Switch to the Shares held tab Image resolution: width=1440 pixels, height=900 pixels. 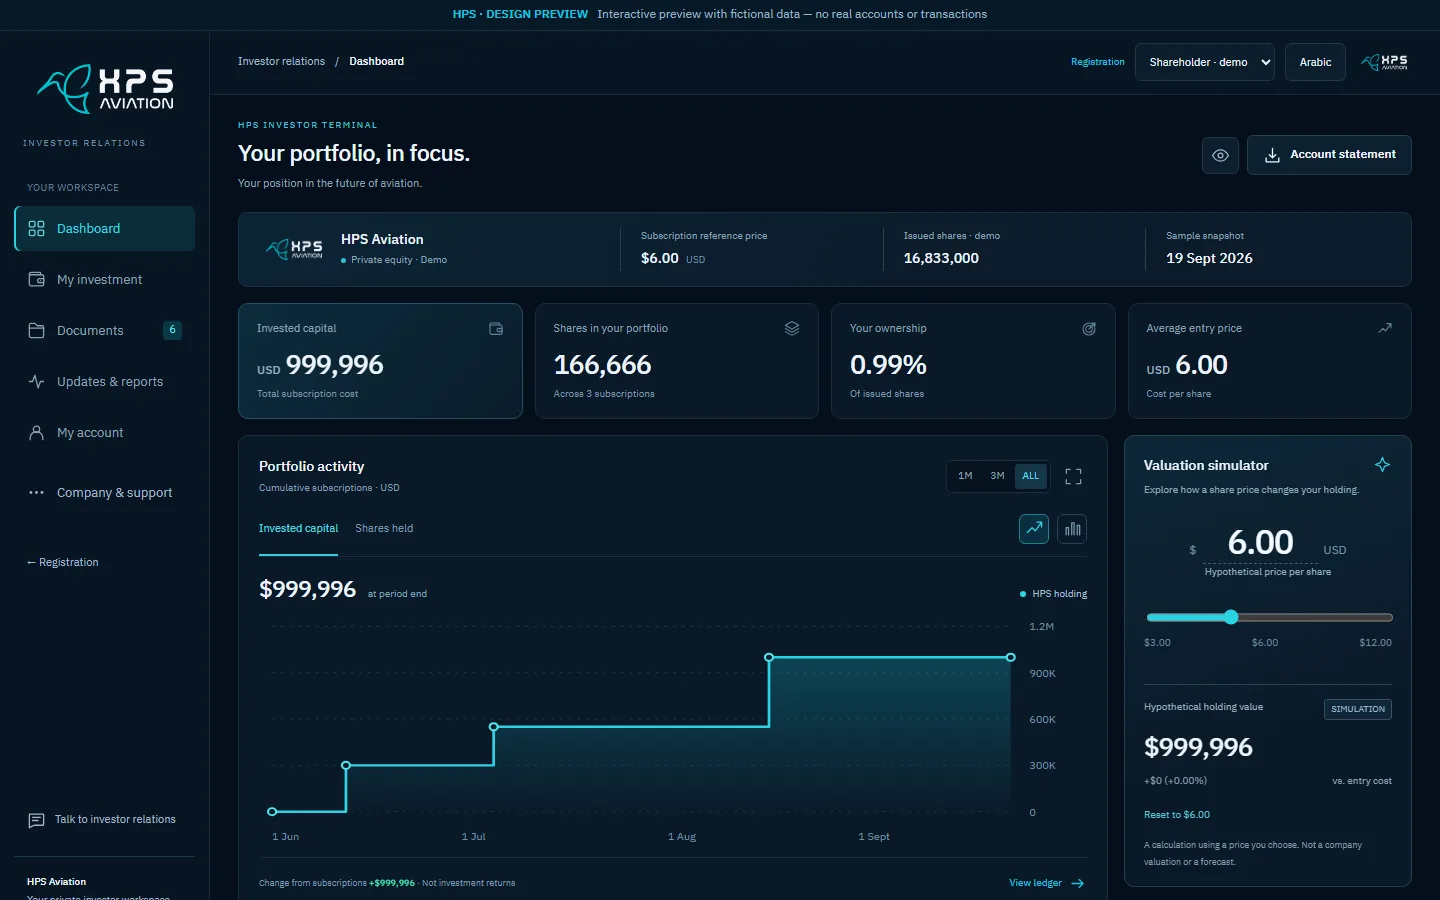(x=384, y=528)
